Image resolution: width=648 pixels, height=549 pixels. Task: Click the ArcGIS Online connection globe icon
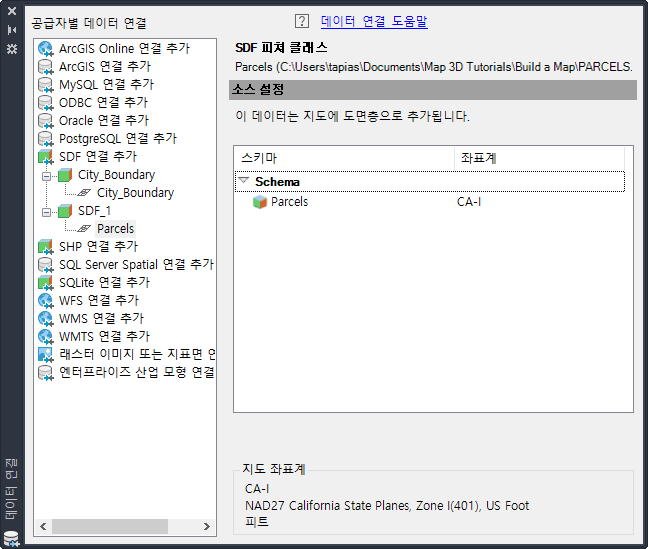tap(45, 49)
